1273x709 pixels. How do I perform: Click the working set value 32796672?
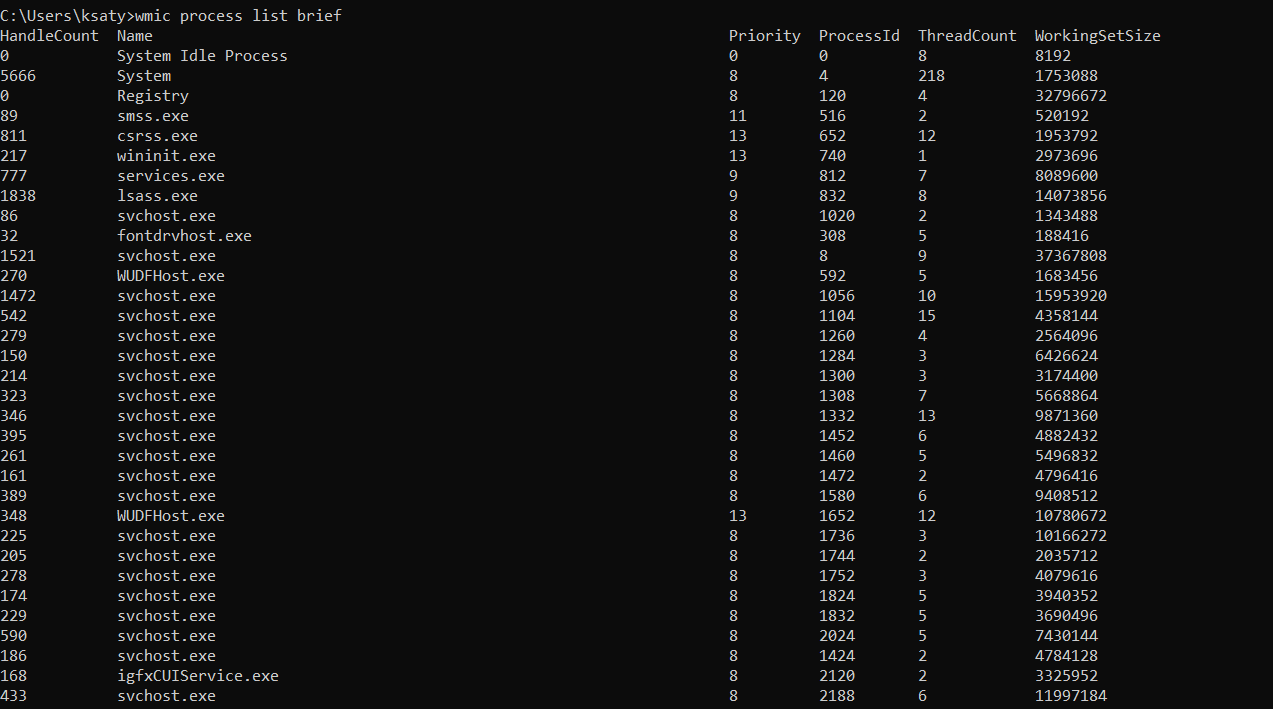pos(1071,96)
